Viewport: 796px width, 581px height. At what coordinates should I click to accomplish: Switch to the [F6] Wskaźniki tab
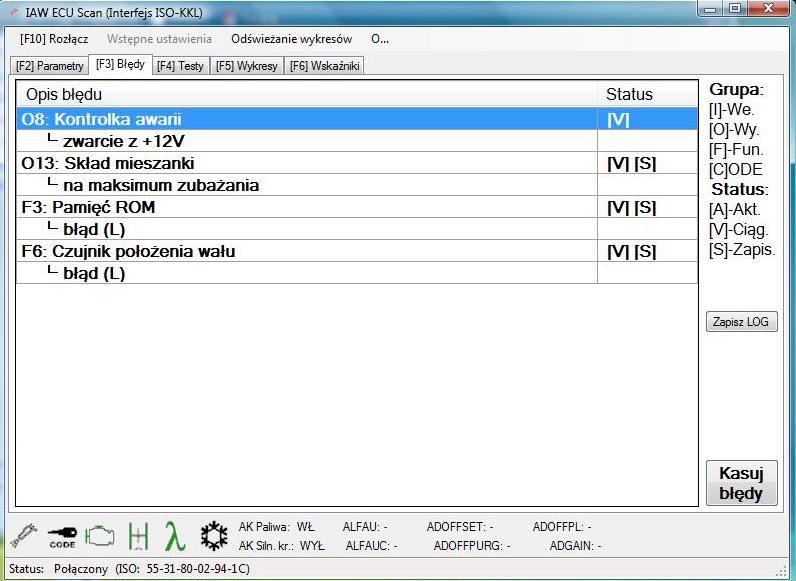pyautogui.click(x=324, y=66)
